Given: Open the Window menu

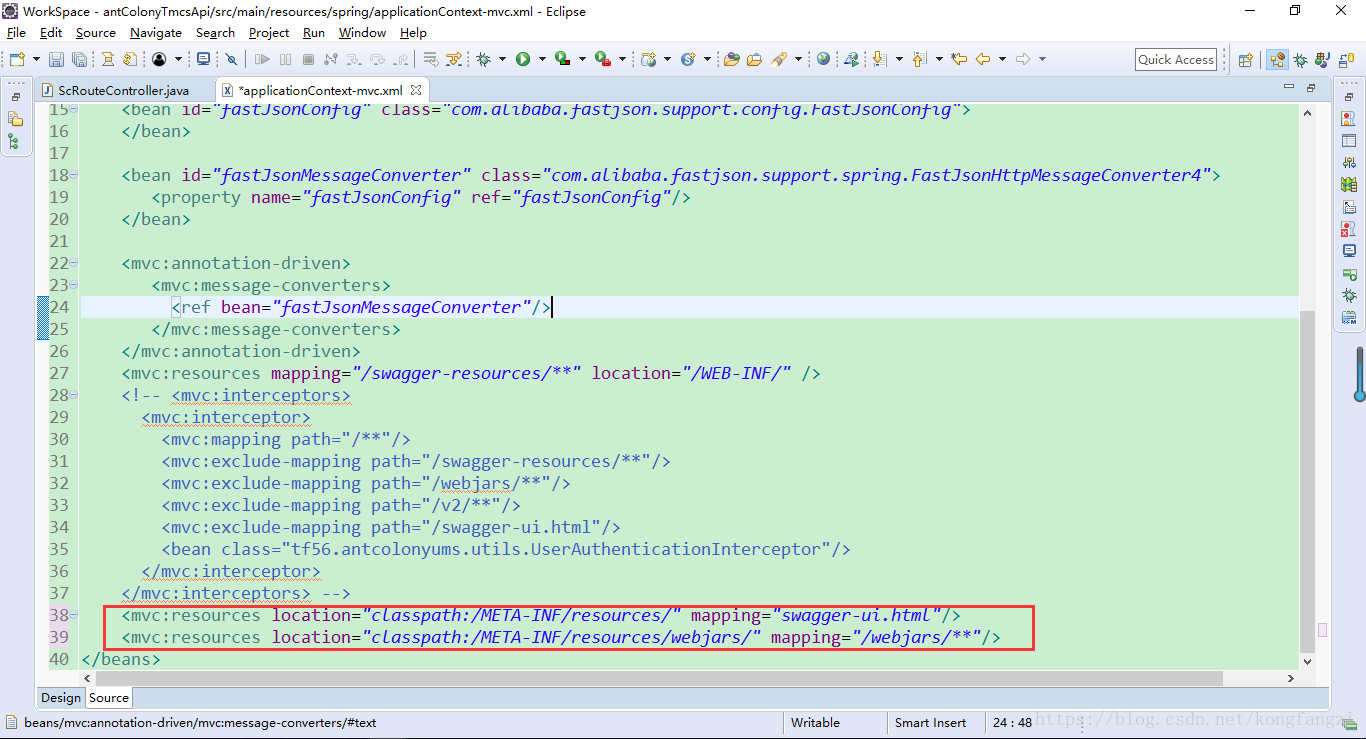Looking at the screenshot, I should click(x=362, y=32).
